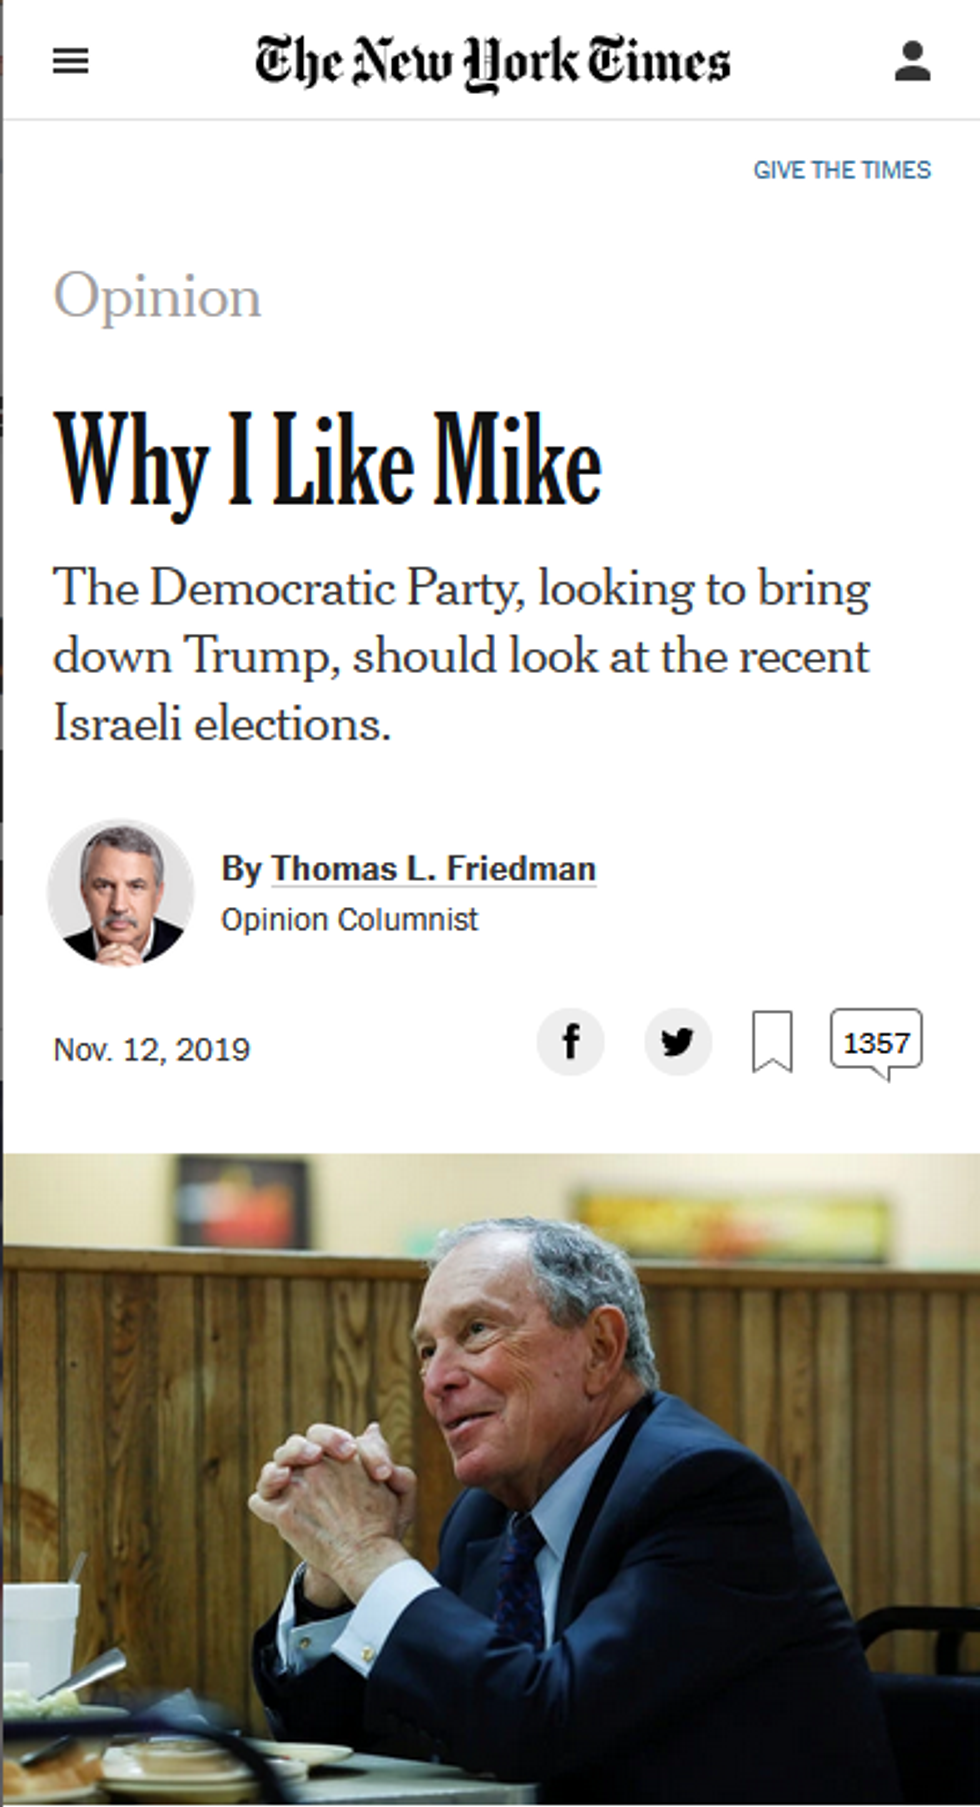Open comments via the speech bubble icon
Screen dimensions: 980x1807
(x=875, y=1041)
